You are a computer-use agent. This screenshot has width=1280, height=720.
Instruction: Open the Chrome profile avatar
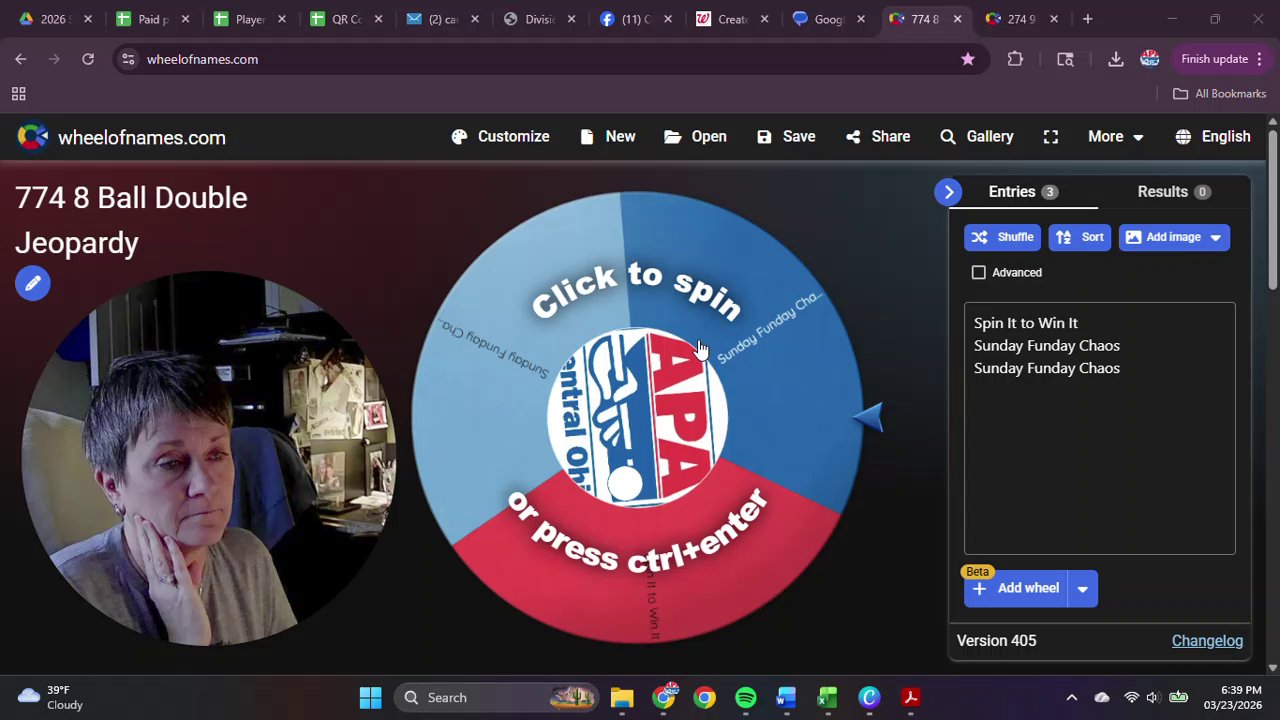1149,59
